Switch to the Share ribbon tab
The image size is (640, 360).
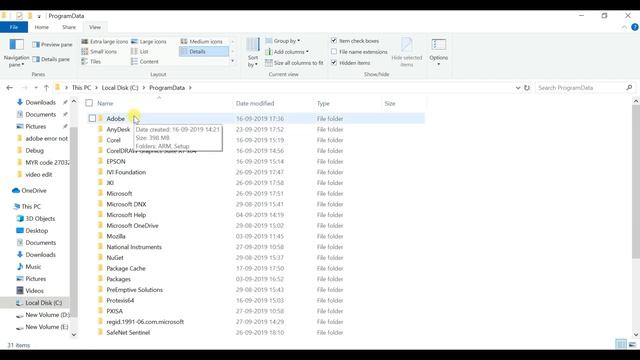69,27
